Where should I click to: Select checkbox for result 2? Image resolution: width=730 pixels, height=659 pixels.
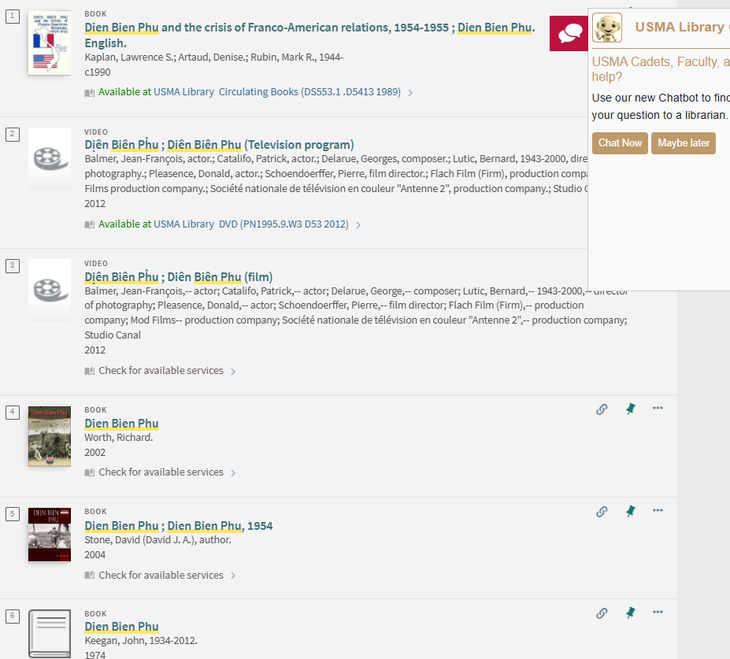pos(12,134)
